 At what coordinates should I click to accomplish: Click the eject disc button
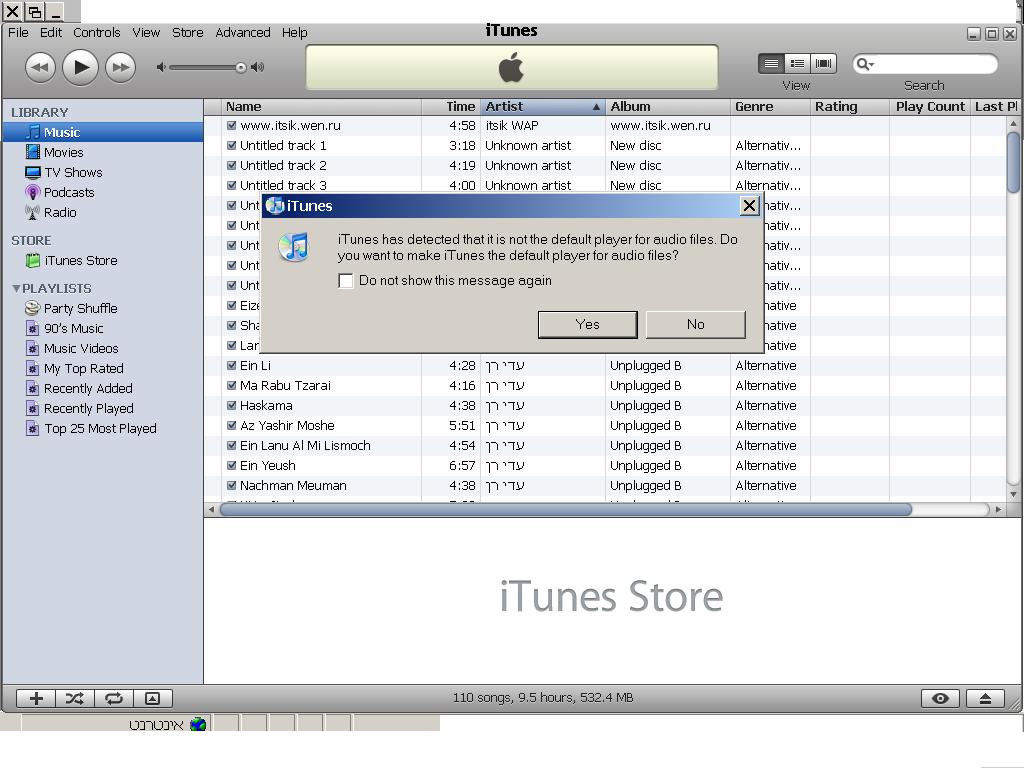tap(985, 698)
